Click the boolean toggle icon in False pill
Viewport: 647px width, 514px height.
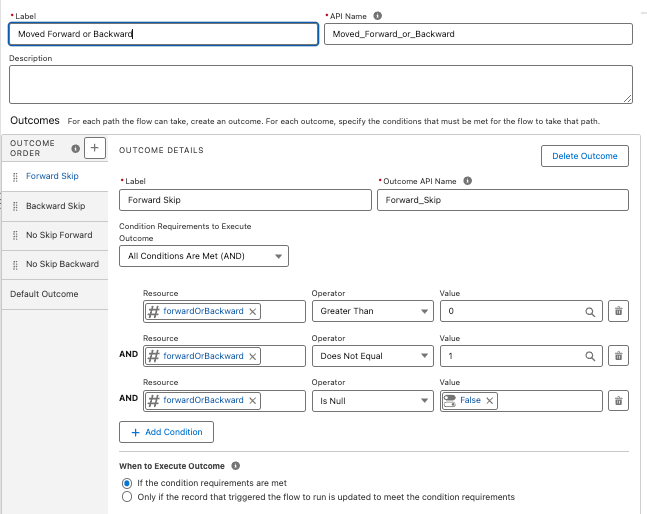(450, 401)
